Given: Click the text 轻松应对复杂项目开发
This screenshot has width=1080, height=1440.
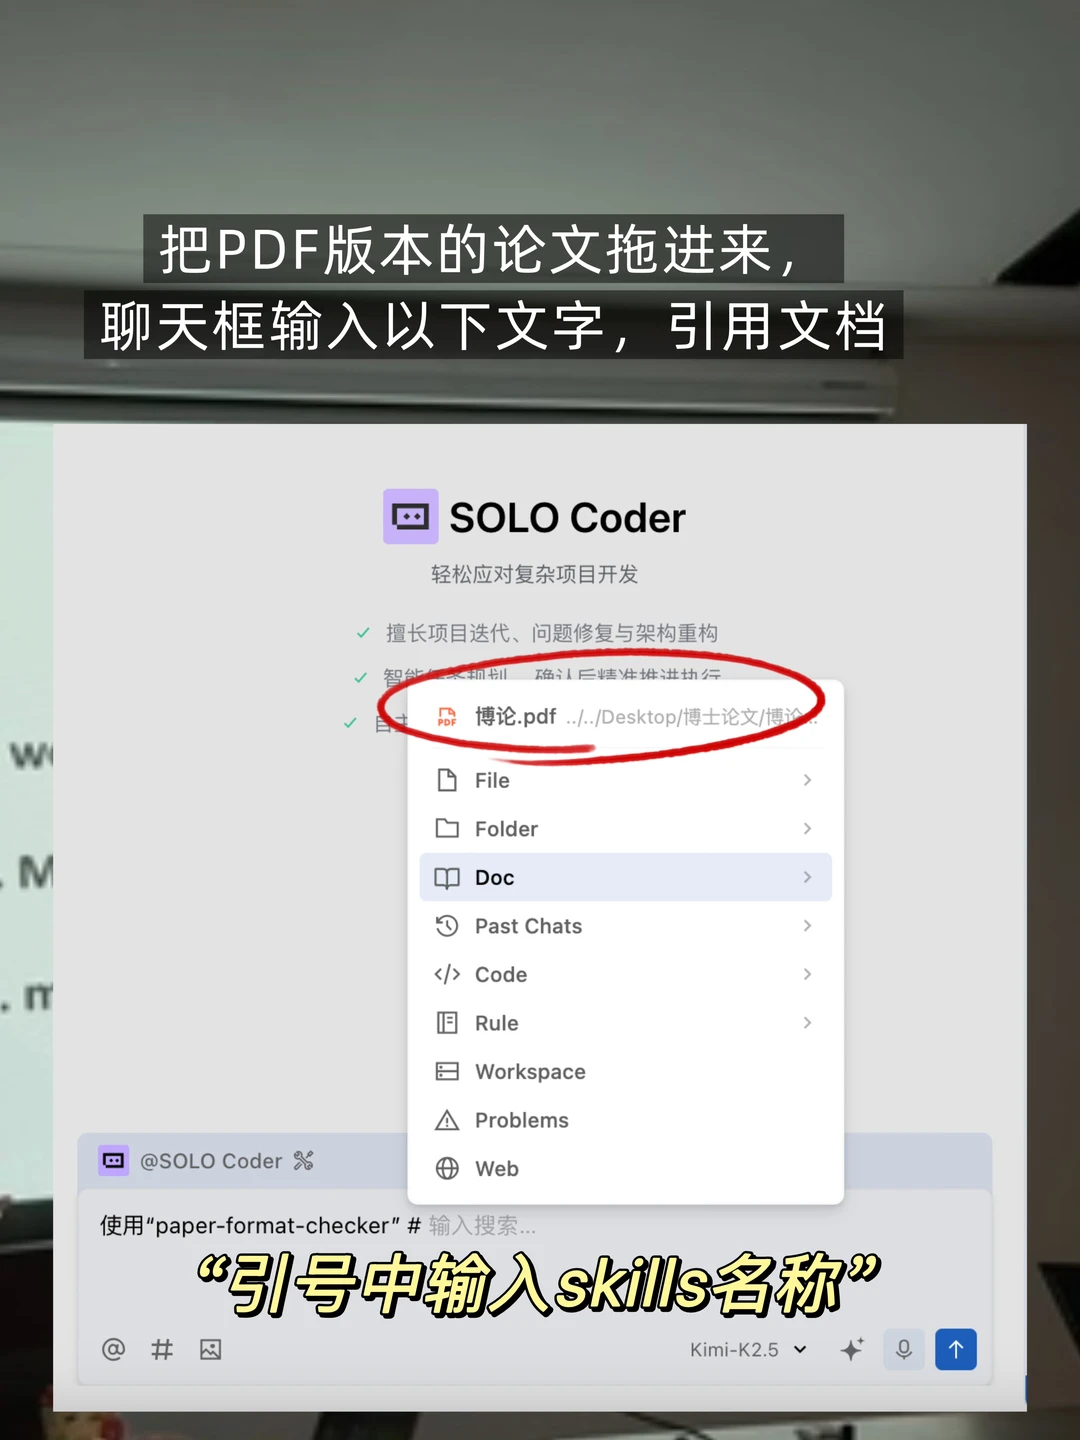Looking at the screenshot, I should (534, 574).
